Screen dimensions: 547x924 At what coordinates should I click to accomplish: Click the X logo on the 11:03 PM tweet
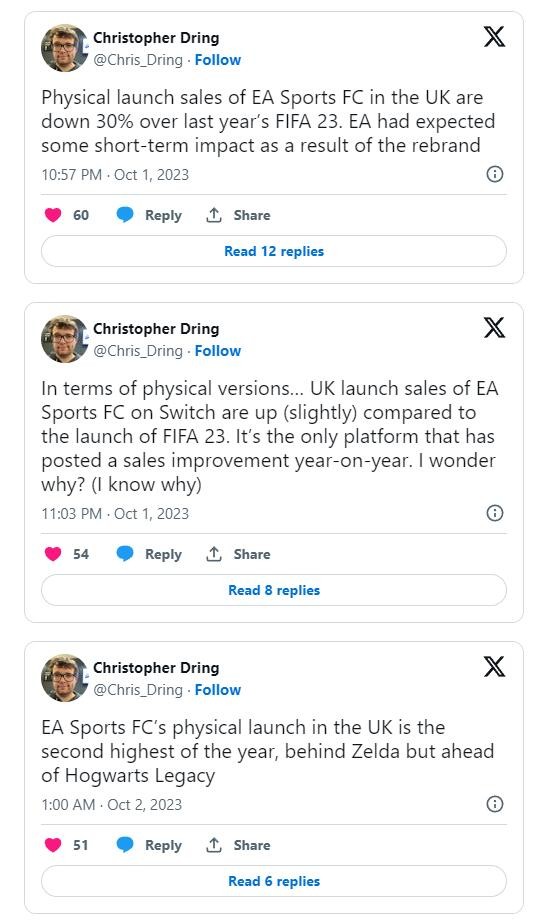click(x=494, y=328)
